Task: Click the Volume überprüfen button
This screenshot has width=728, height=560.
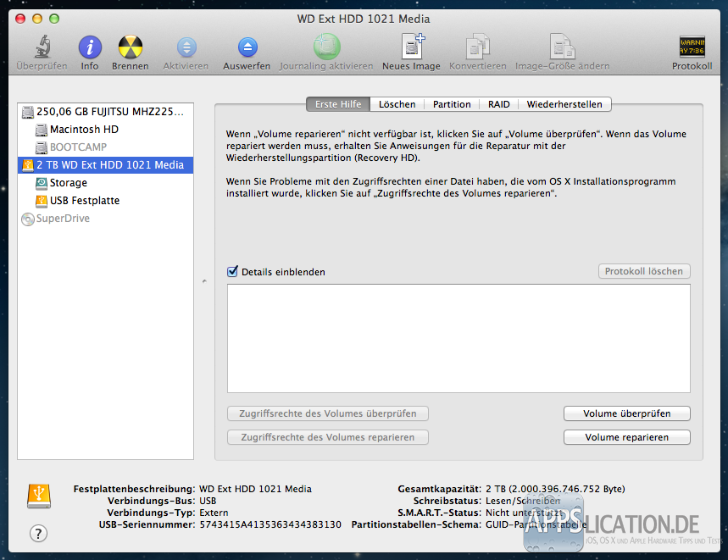Action: pyautogui.click(x=627, y=413)
